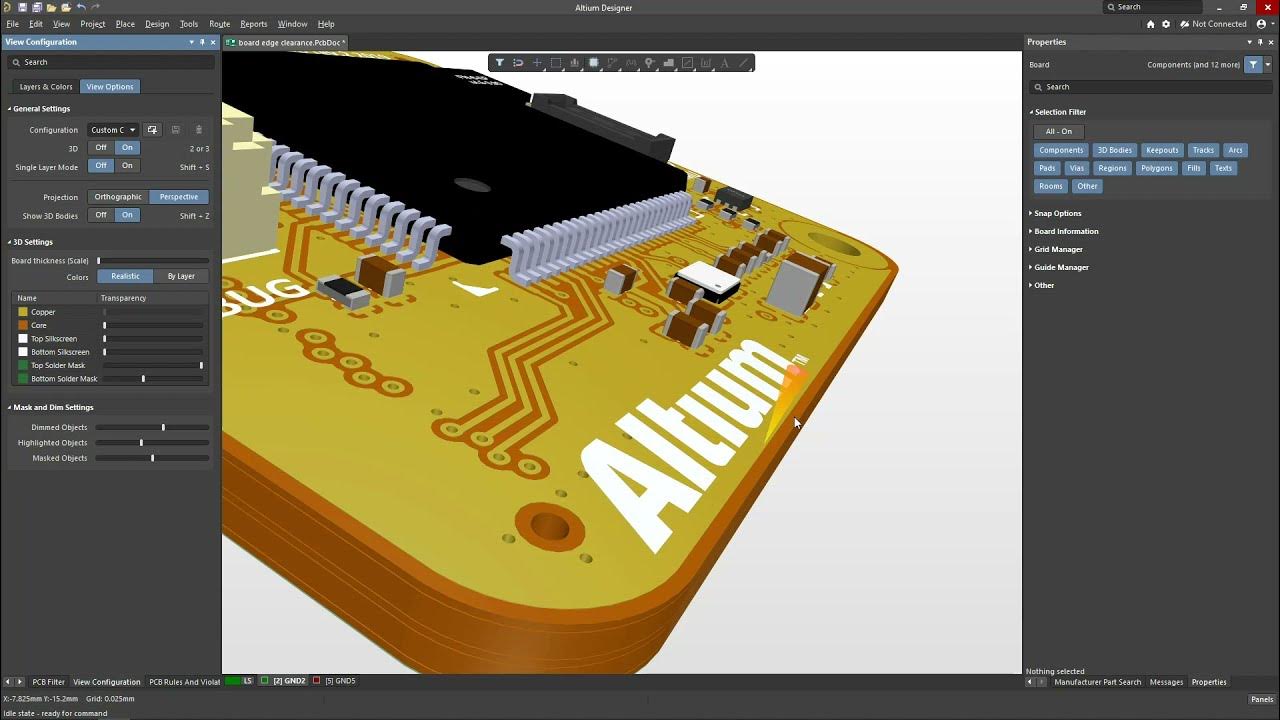Open the Configuration dropdown
This screenshot has height=720, width=1280.
click(x=113, y=130)
